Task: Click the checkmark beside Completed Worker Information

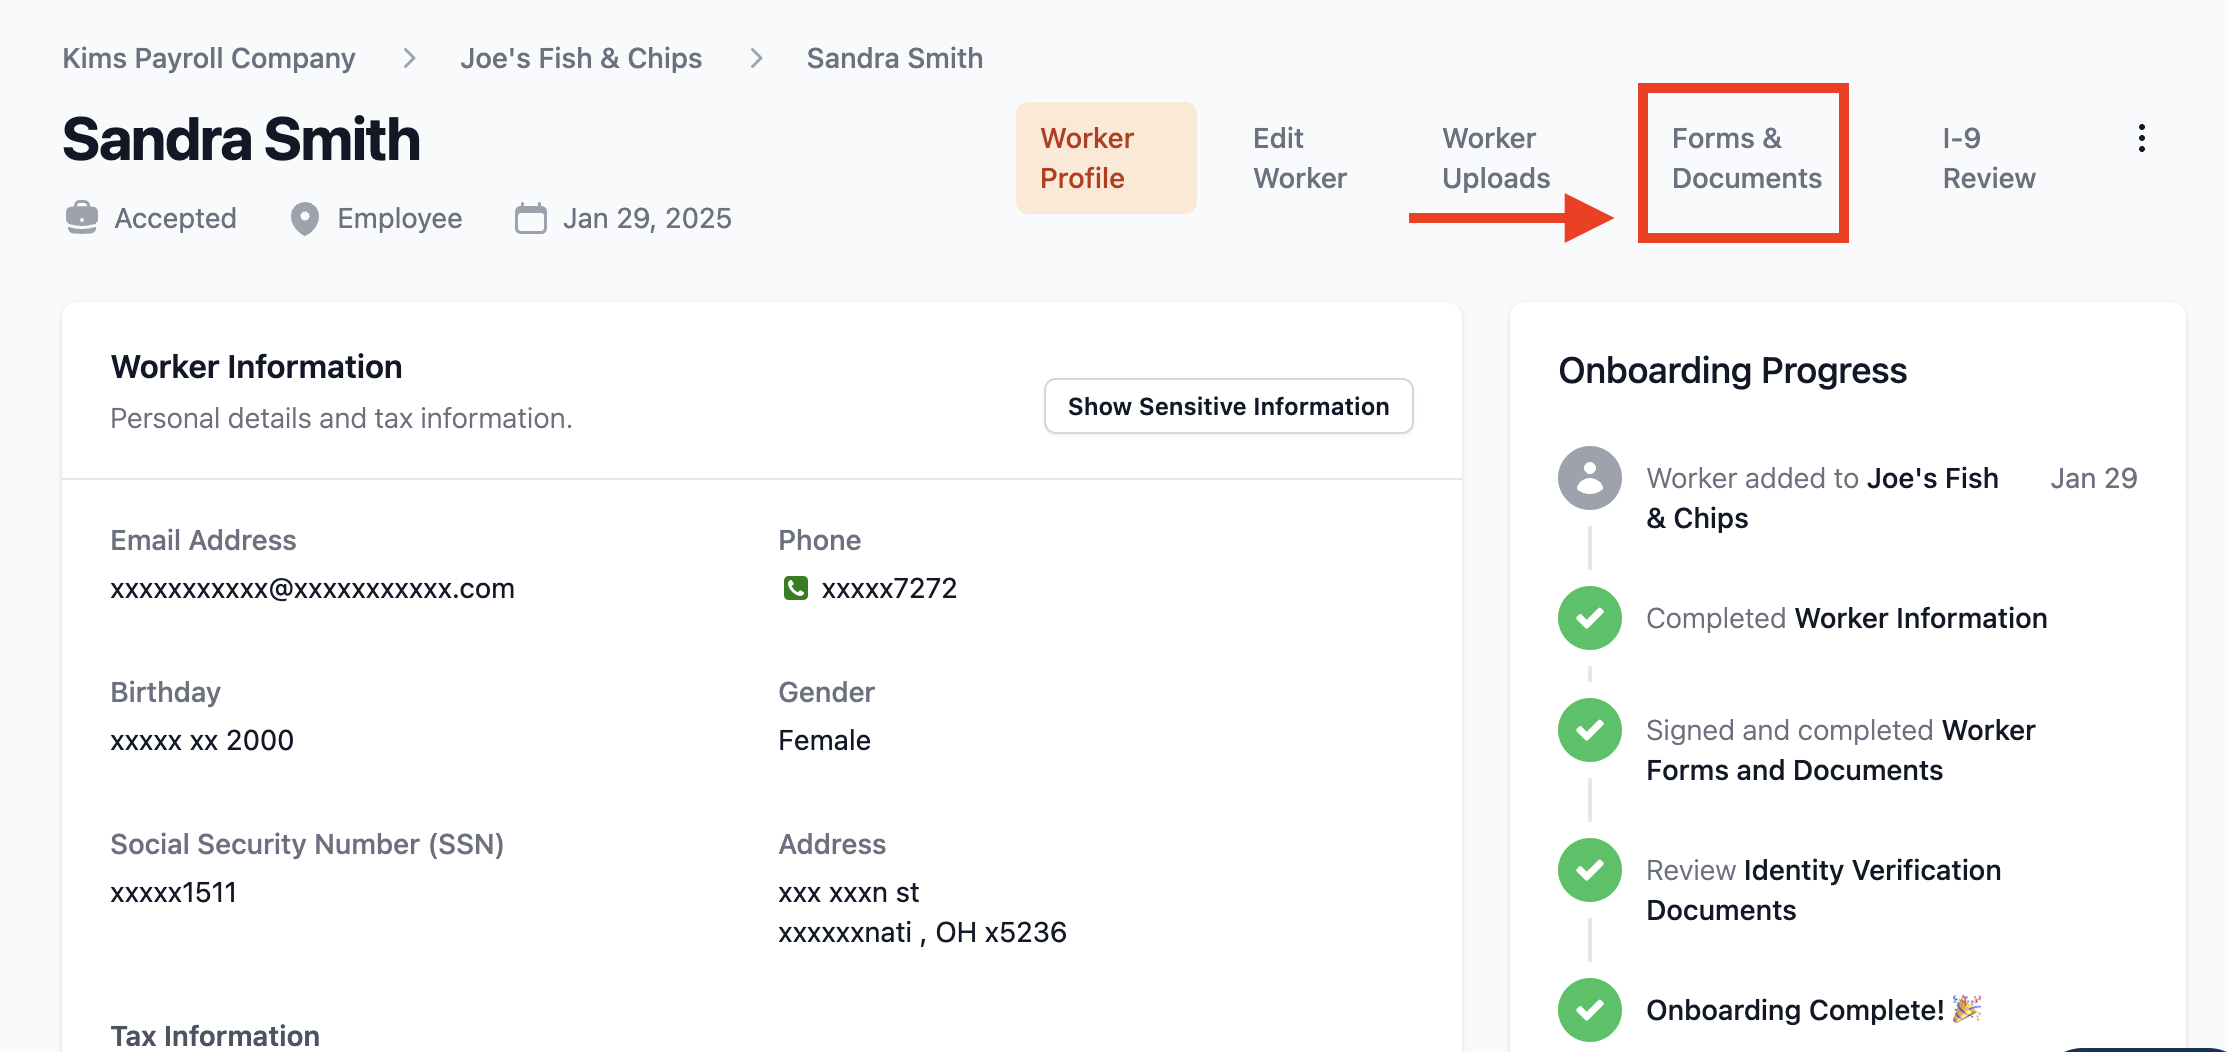Action: pos(1589,618)
